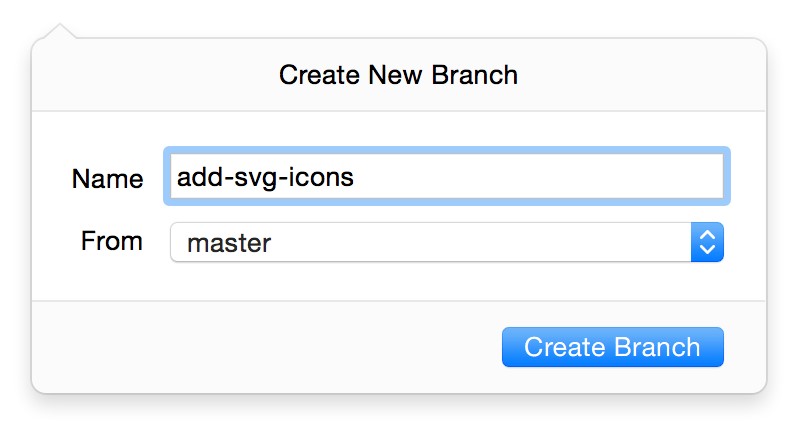800x440 pixels.
Task: Click the blue up-down arrows on From selector
Action: (x=706, y=242)
